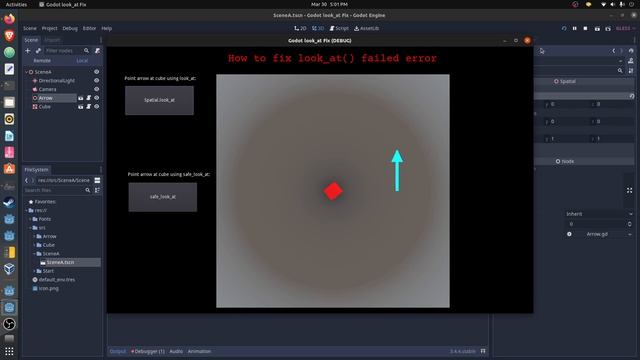Open the script attached to the Cube node
The width and height of the screenshot is (640, 360).
[89, 107]
